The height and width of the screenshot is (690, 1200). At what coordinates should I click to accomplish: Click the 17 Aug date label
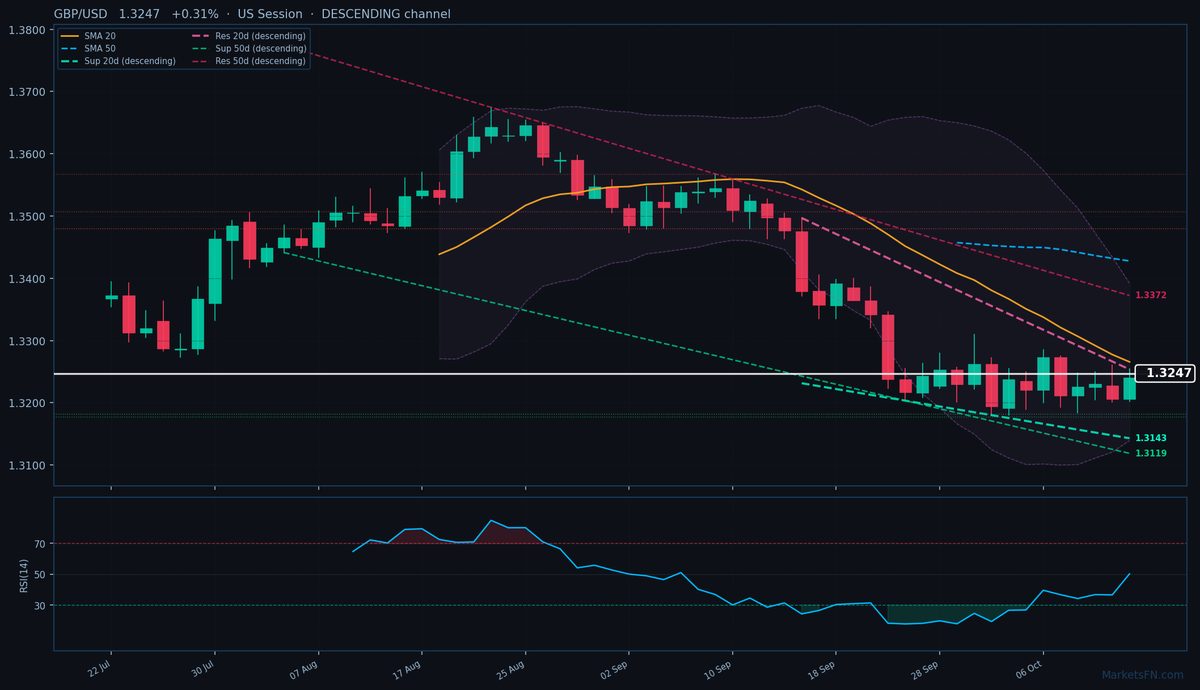coord(410,669)
